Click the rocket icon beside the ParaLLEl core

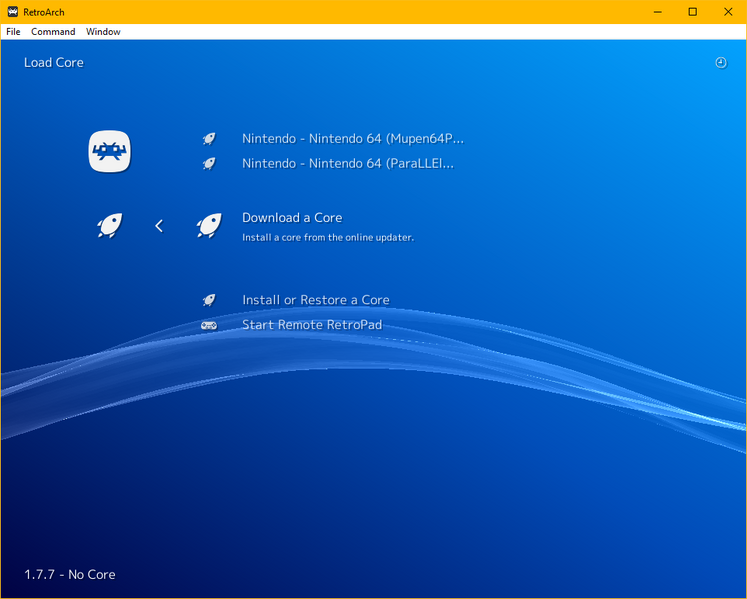pyautogui.click(x=209, y=163)
